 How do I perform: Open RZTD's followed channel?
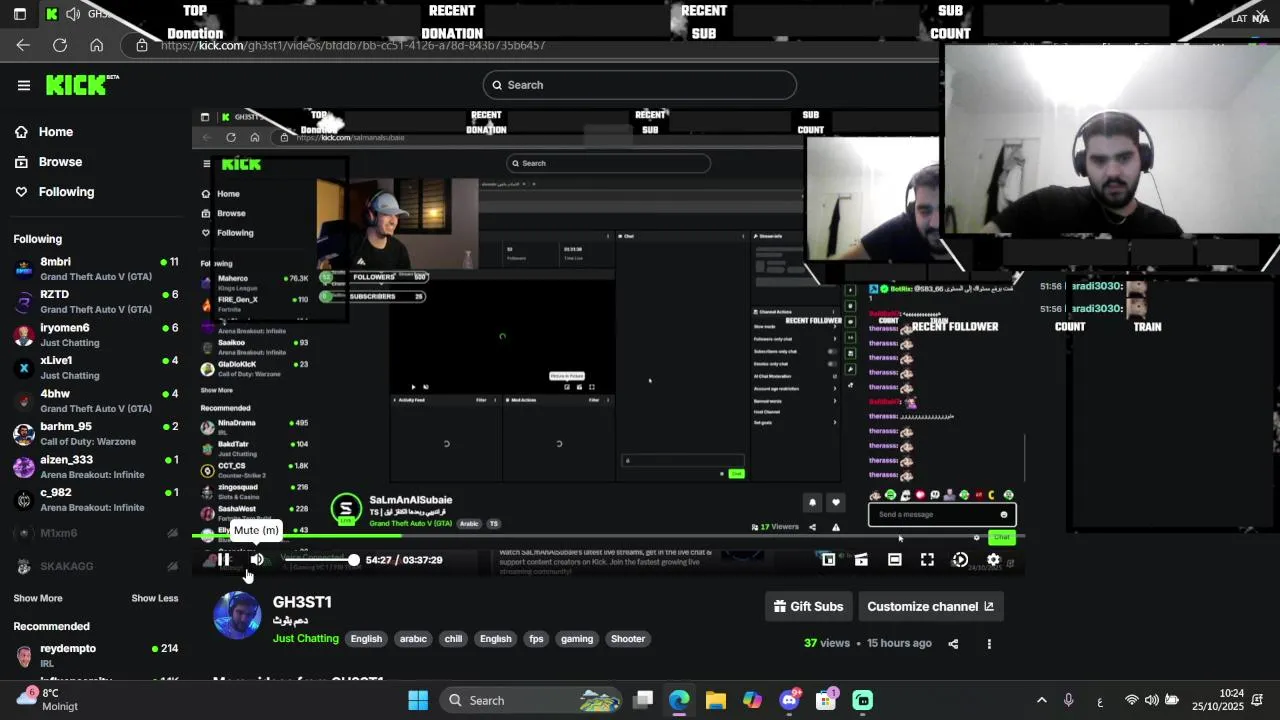click(96, 302)
